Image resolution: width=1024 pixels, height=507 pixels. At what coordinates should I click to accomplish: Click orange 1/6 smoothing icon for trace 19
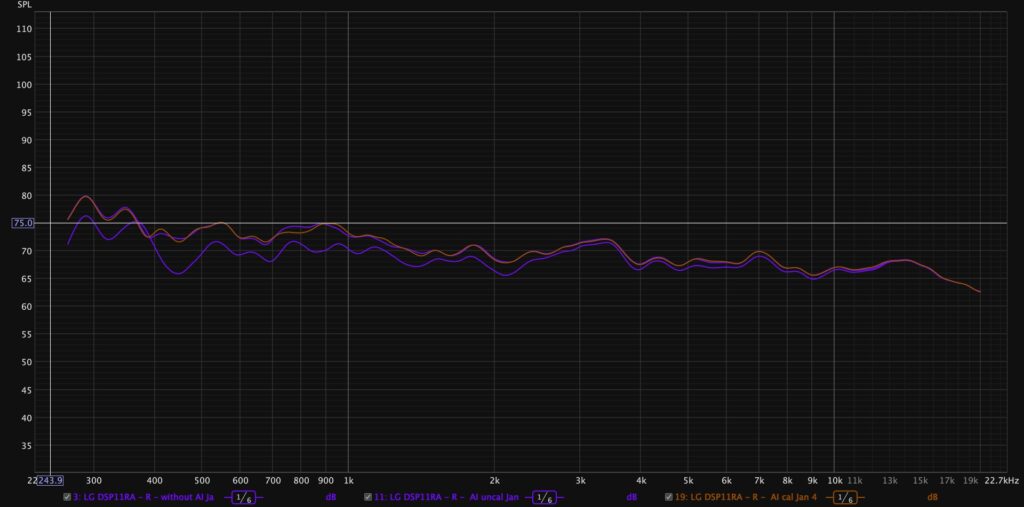point(845,497)
